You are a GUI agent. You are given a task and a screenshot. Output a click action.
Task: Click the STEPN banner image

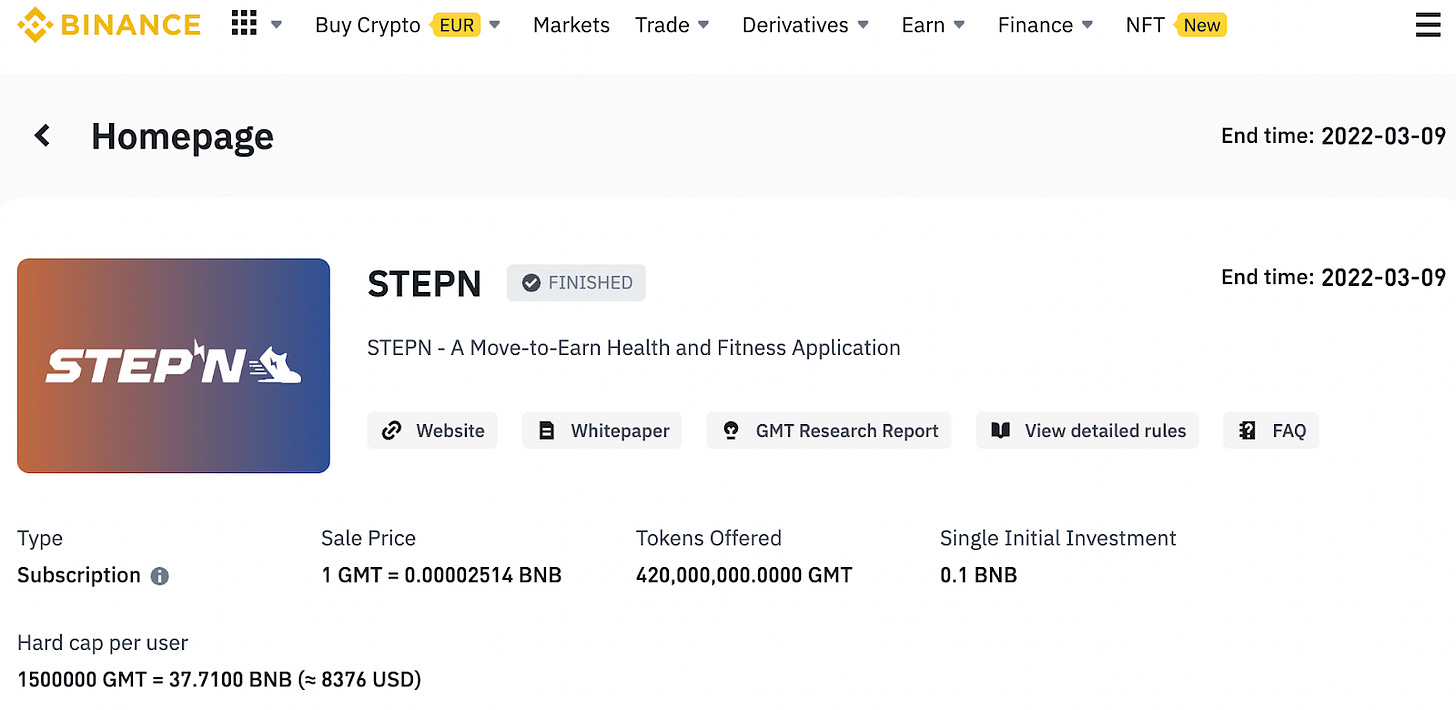click(x=173, y=365)
